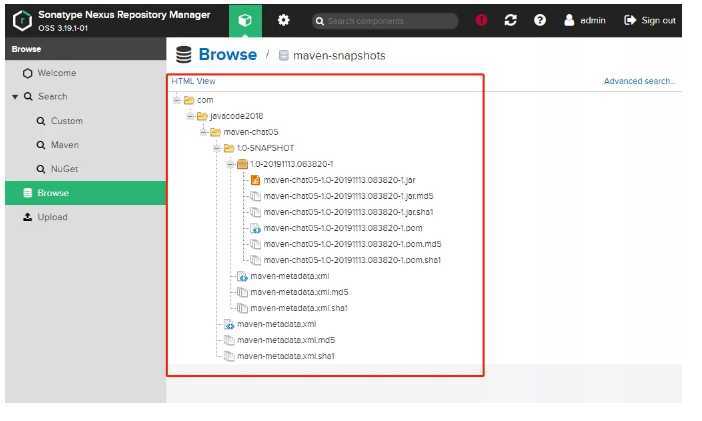This screenshot has height=421, width=702.
Task: Click the jar.sha1 file icon
Action: click(x=256, y=212)
